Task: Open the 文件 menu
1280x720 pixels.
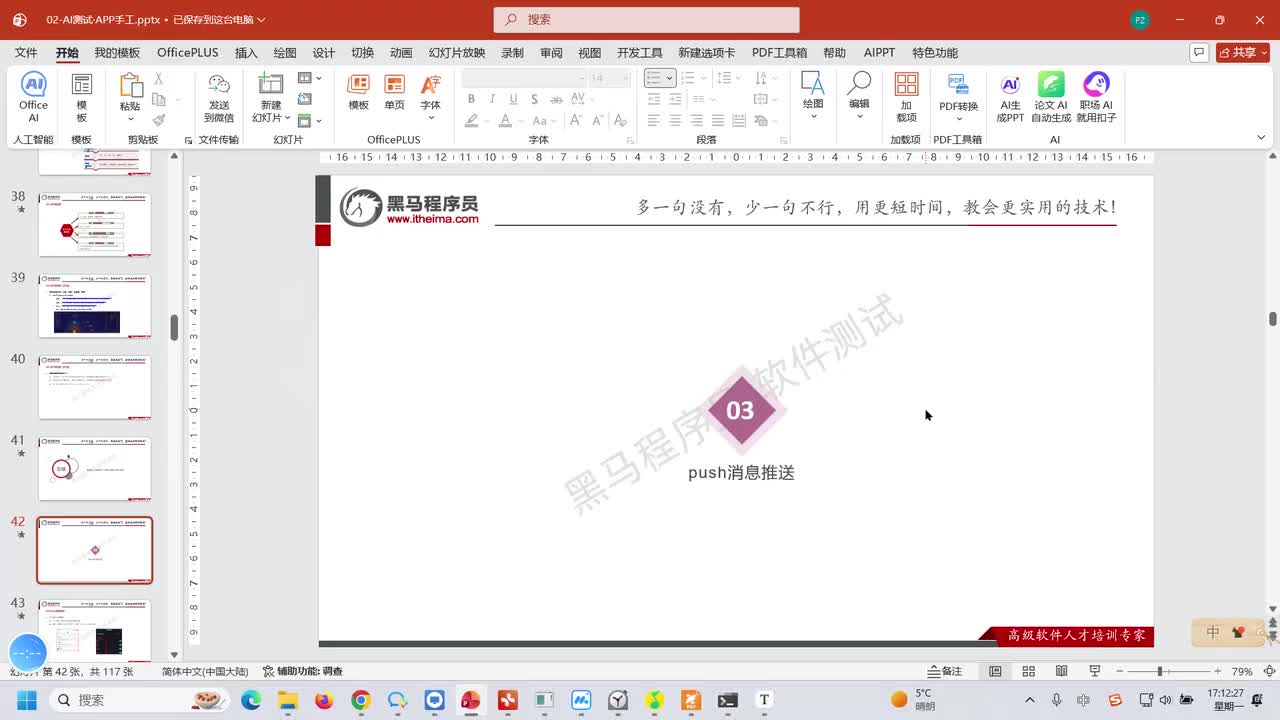Action: pyautogui.click(x=26, y=53)
